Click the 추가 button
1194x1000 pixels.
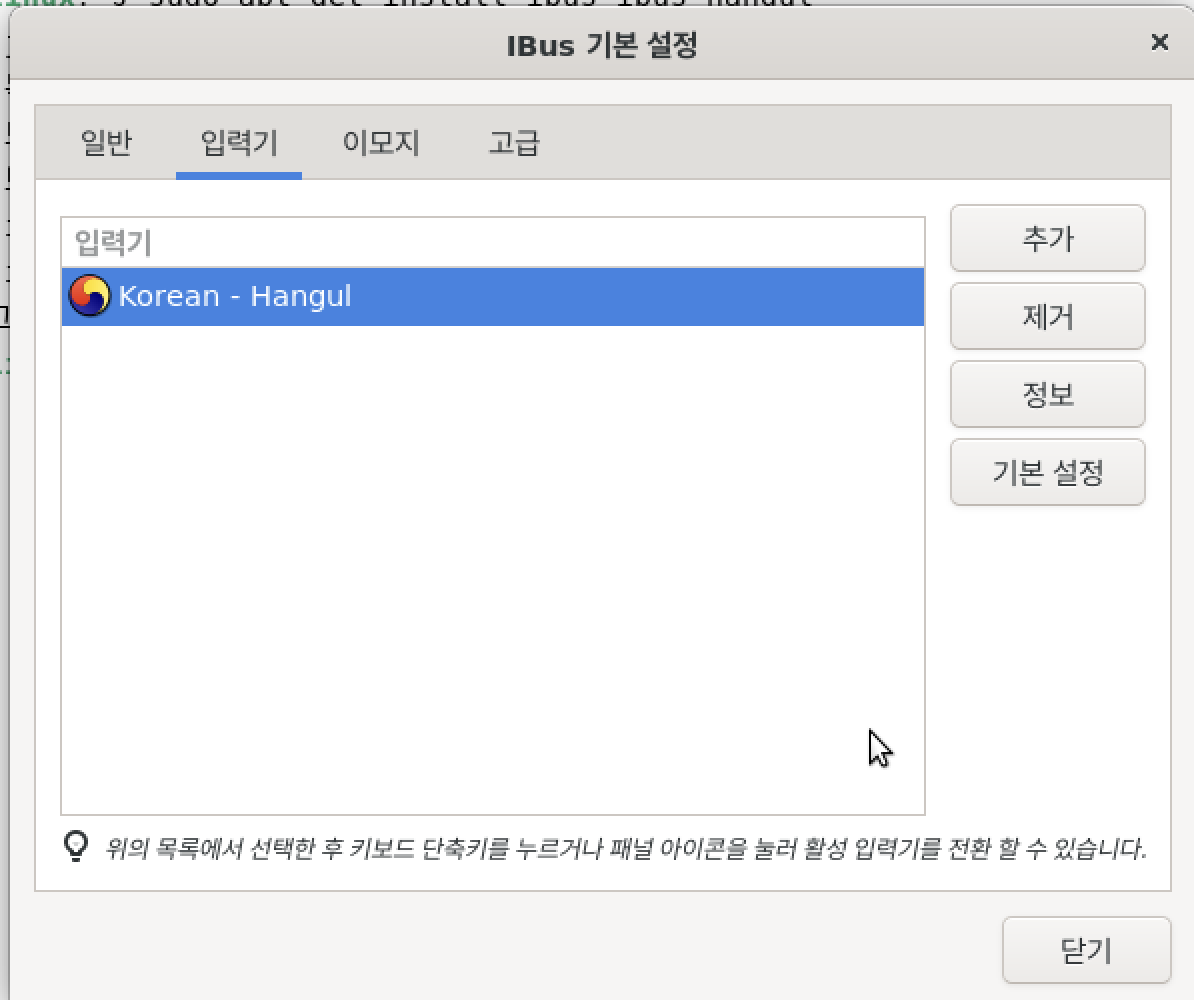click(x=1048, y=238)
